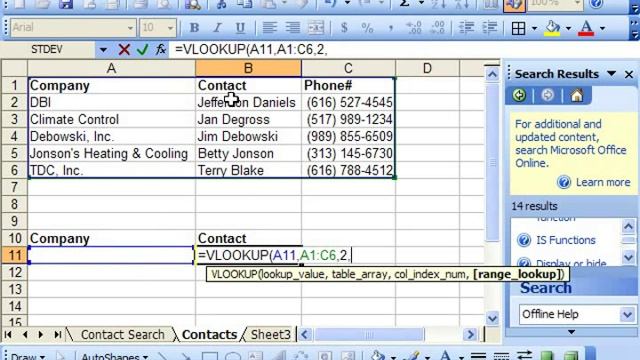Image resolution: width=640 pixels, height=360 pixels.
Task: Go to task pane Home
Action: click(x=577, y=96)
